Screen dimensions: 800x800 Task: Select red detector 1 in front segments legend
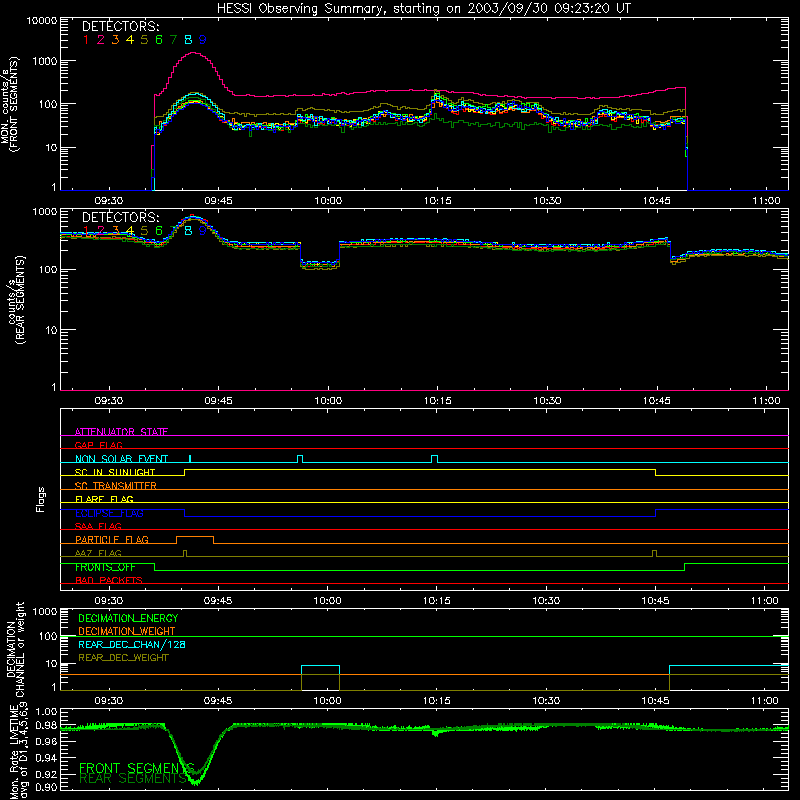coord(86,40)
